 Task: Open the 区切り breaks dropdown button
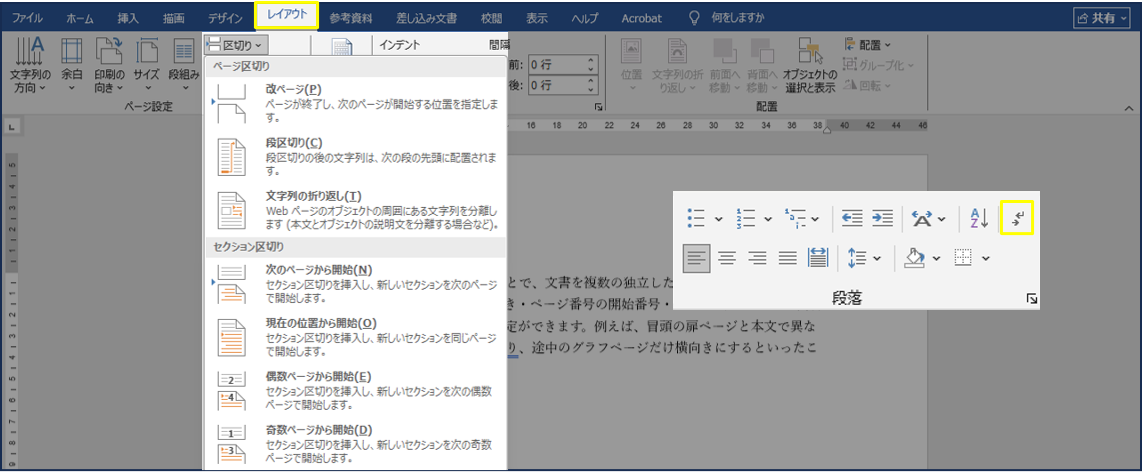pyautogui.click(x=236, y=45)
